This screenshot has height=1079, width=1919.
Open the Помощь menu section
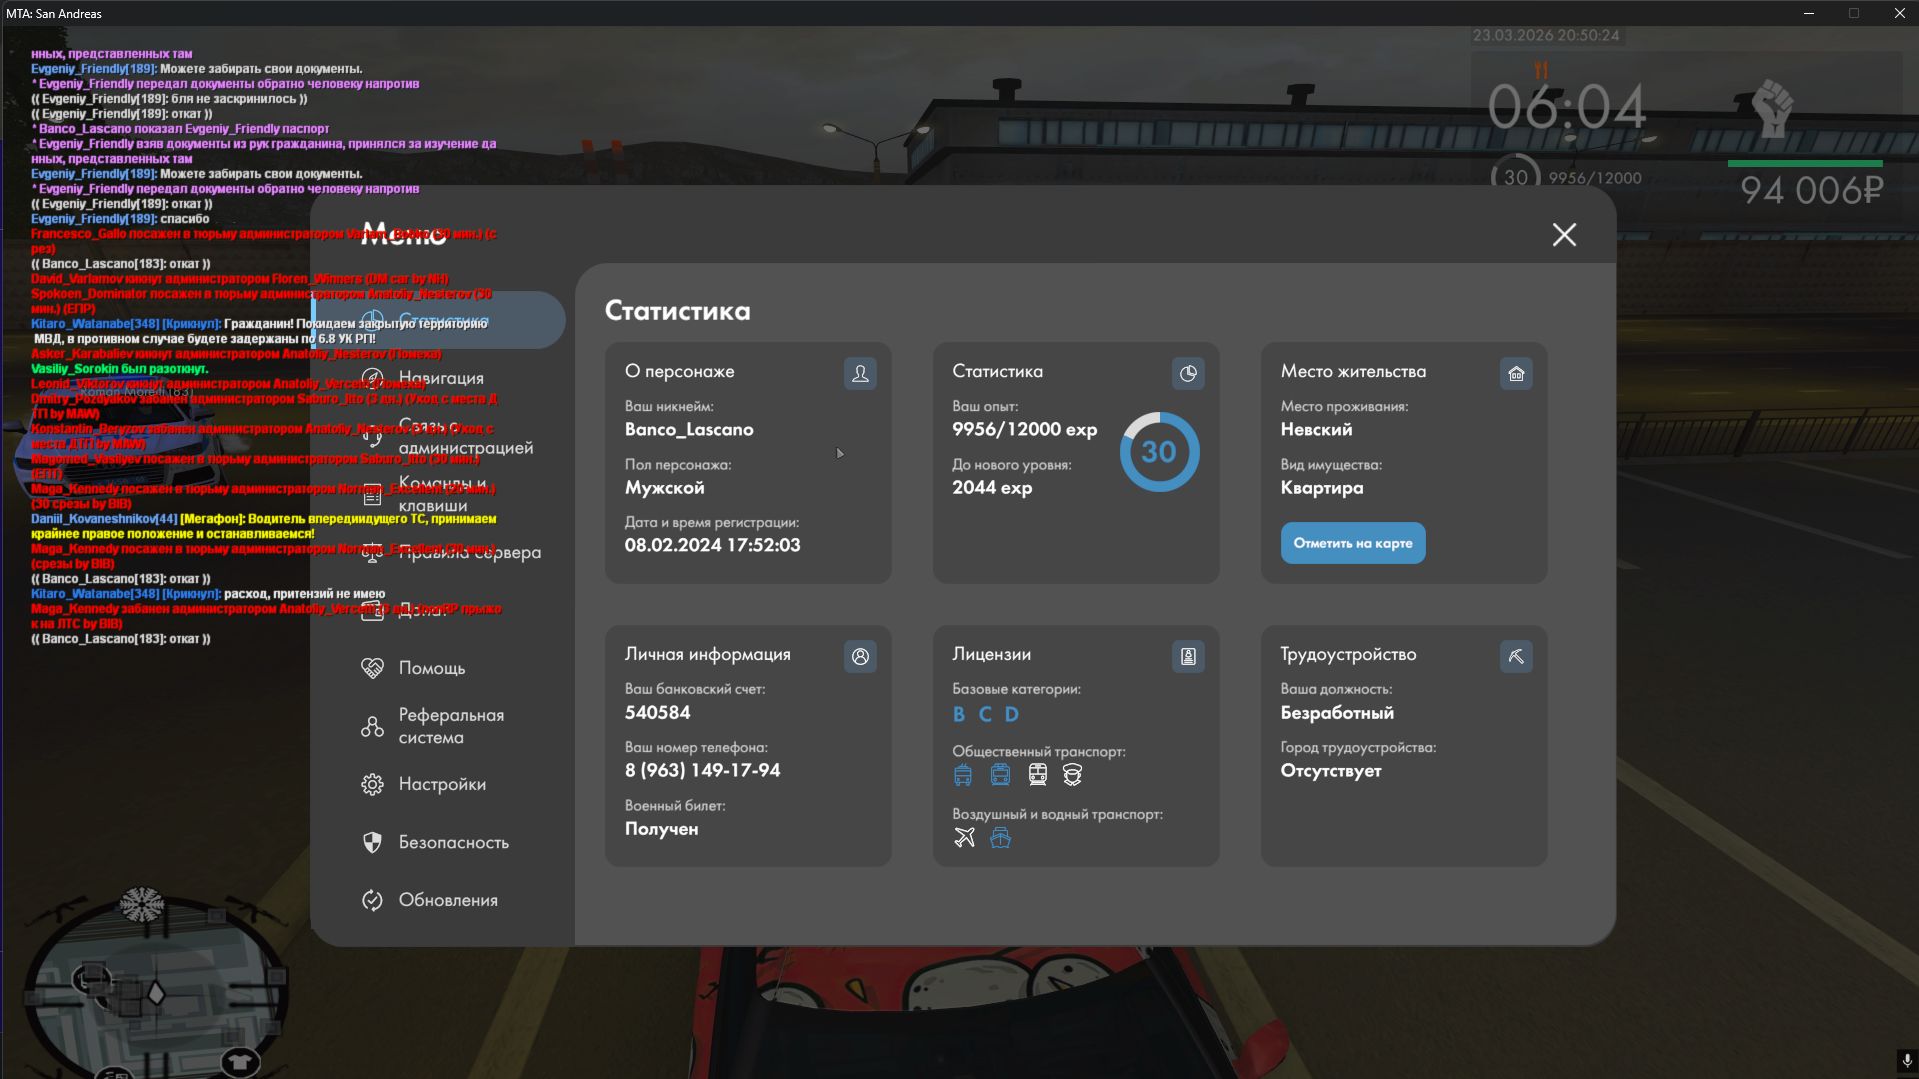pyautogui.click(x=431, y=668)
